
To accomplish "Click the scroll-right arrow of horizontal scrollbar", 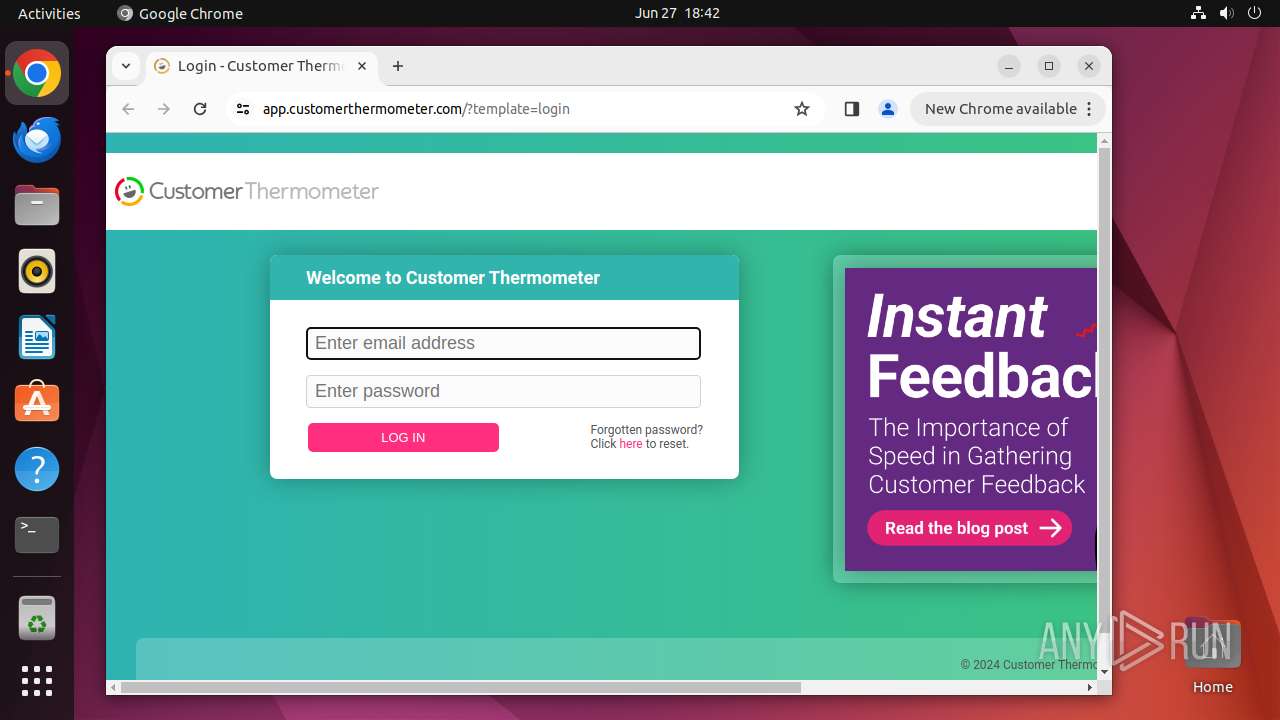I will pos(1090,687).
